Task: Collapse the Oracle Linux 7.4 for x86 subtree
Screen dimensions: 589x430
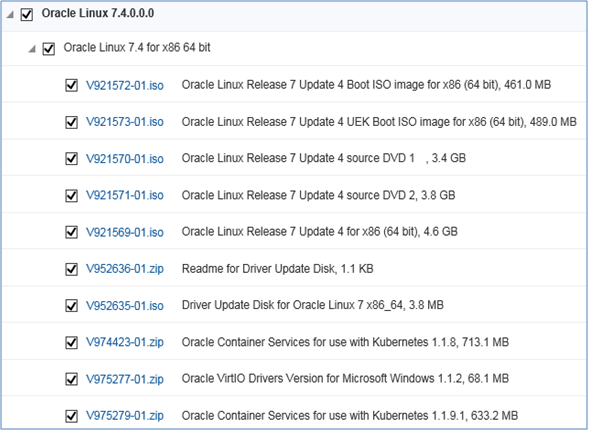Action: [32, 49]
